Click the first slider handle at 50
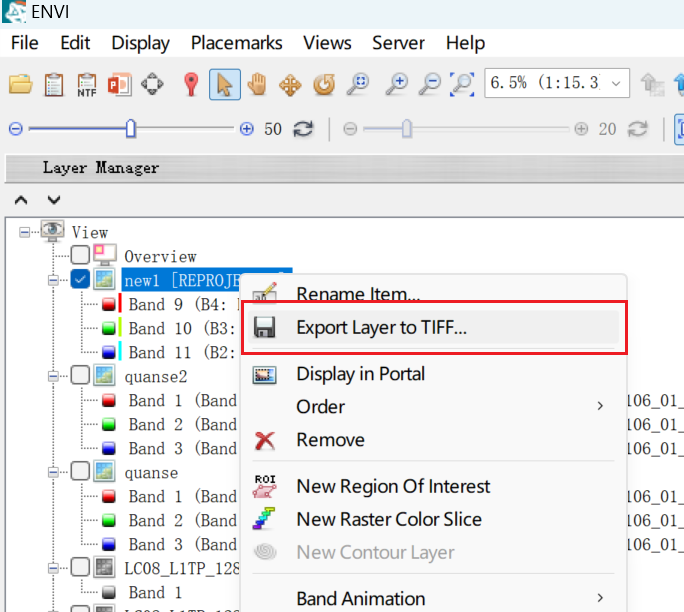This screenshot has height=612, width=684. click(130, 129)
